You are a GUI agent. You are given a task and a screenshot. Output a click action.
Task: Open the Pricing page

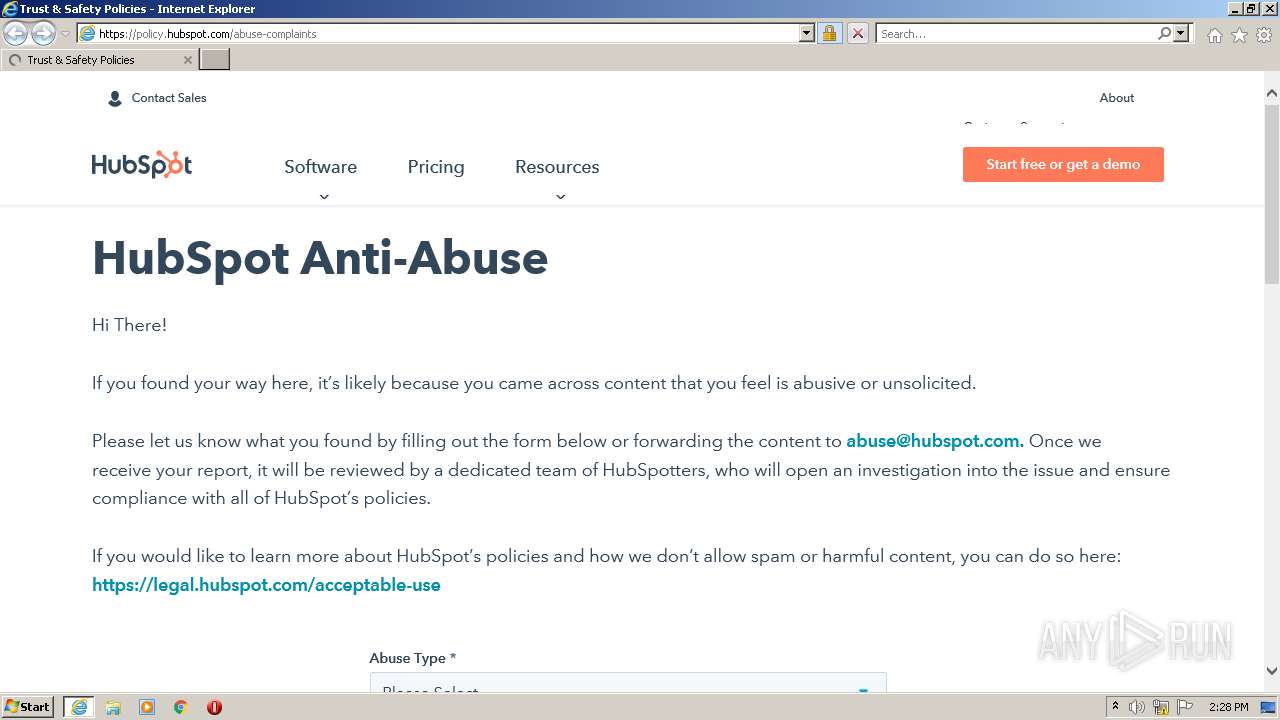point(436,167)
